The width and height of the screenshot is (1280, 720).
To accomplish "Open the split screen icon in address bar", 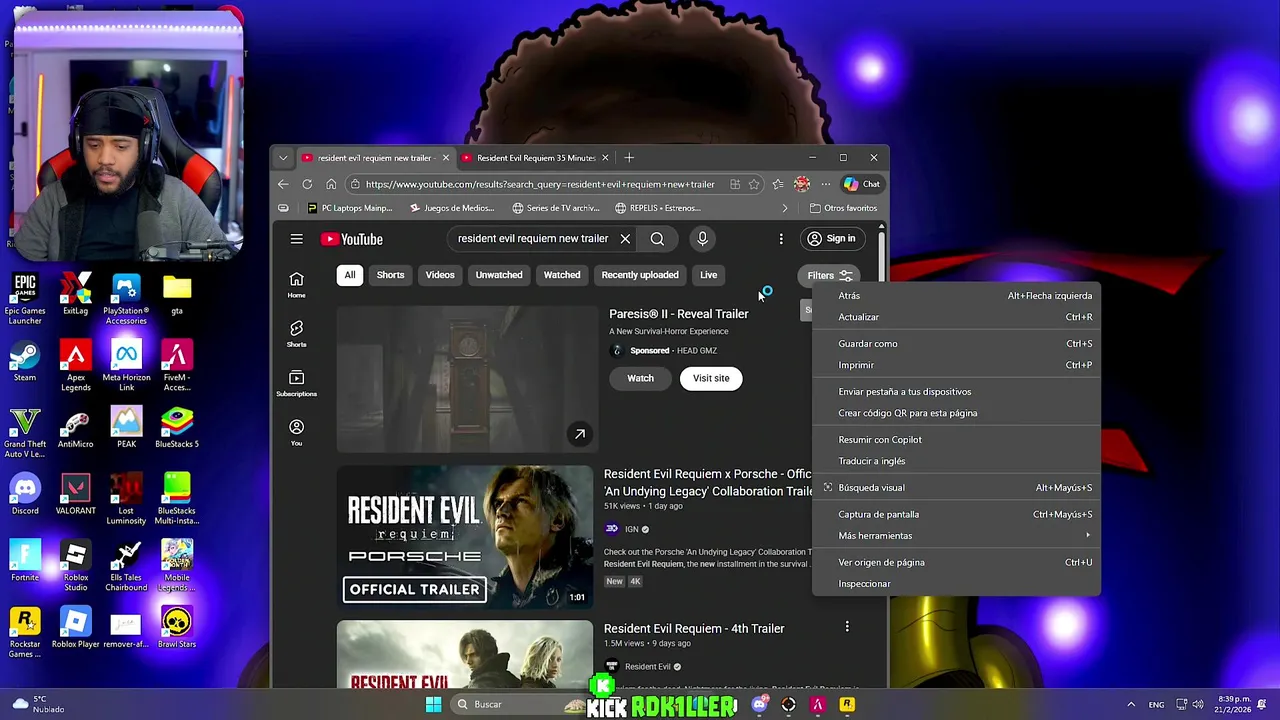I will point(735,184).
